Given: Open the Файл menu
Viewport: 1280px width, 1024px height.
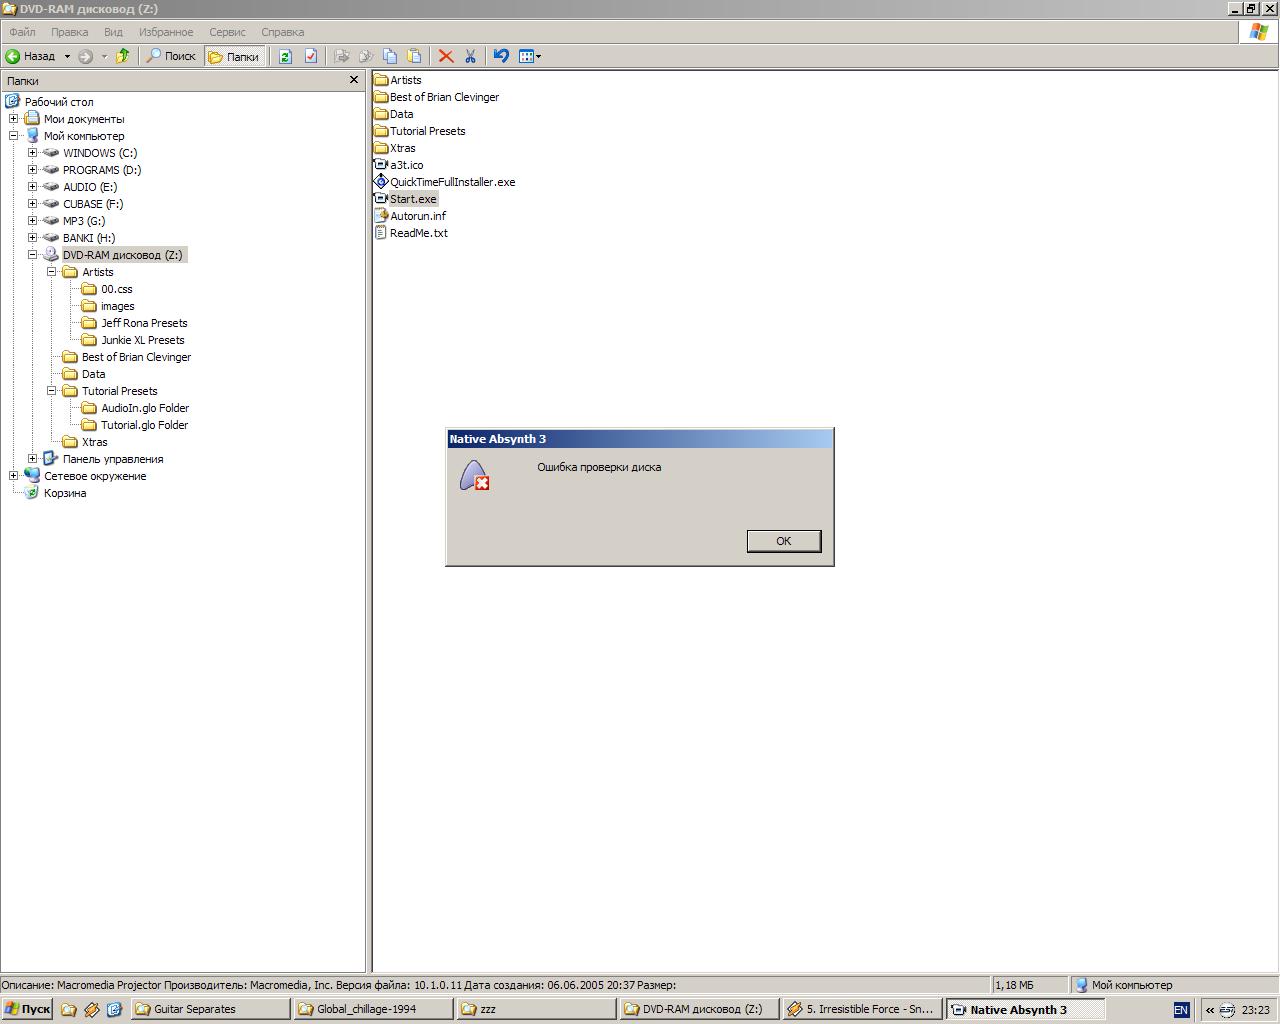Looking at the screenshot, I should tap(22, 32).
